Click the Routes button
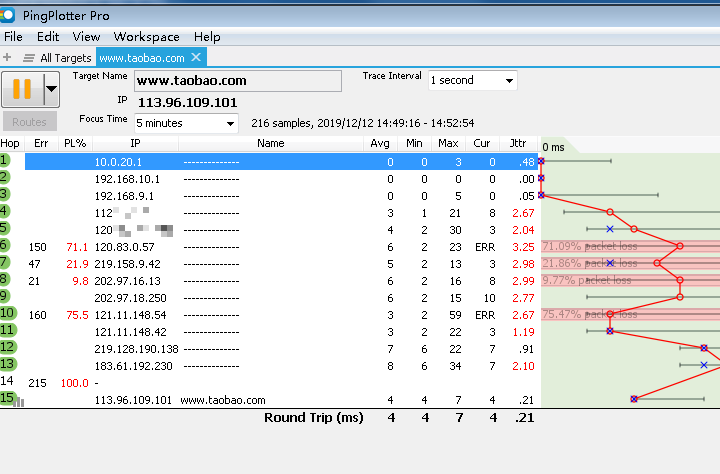Viewport: 720px width, 474px height. point(29,122)
